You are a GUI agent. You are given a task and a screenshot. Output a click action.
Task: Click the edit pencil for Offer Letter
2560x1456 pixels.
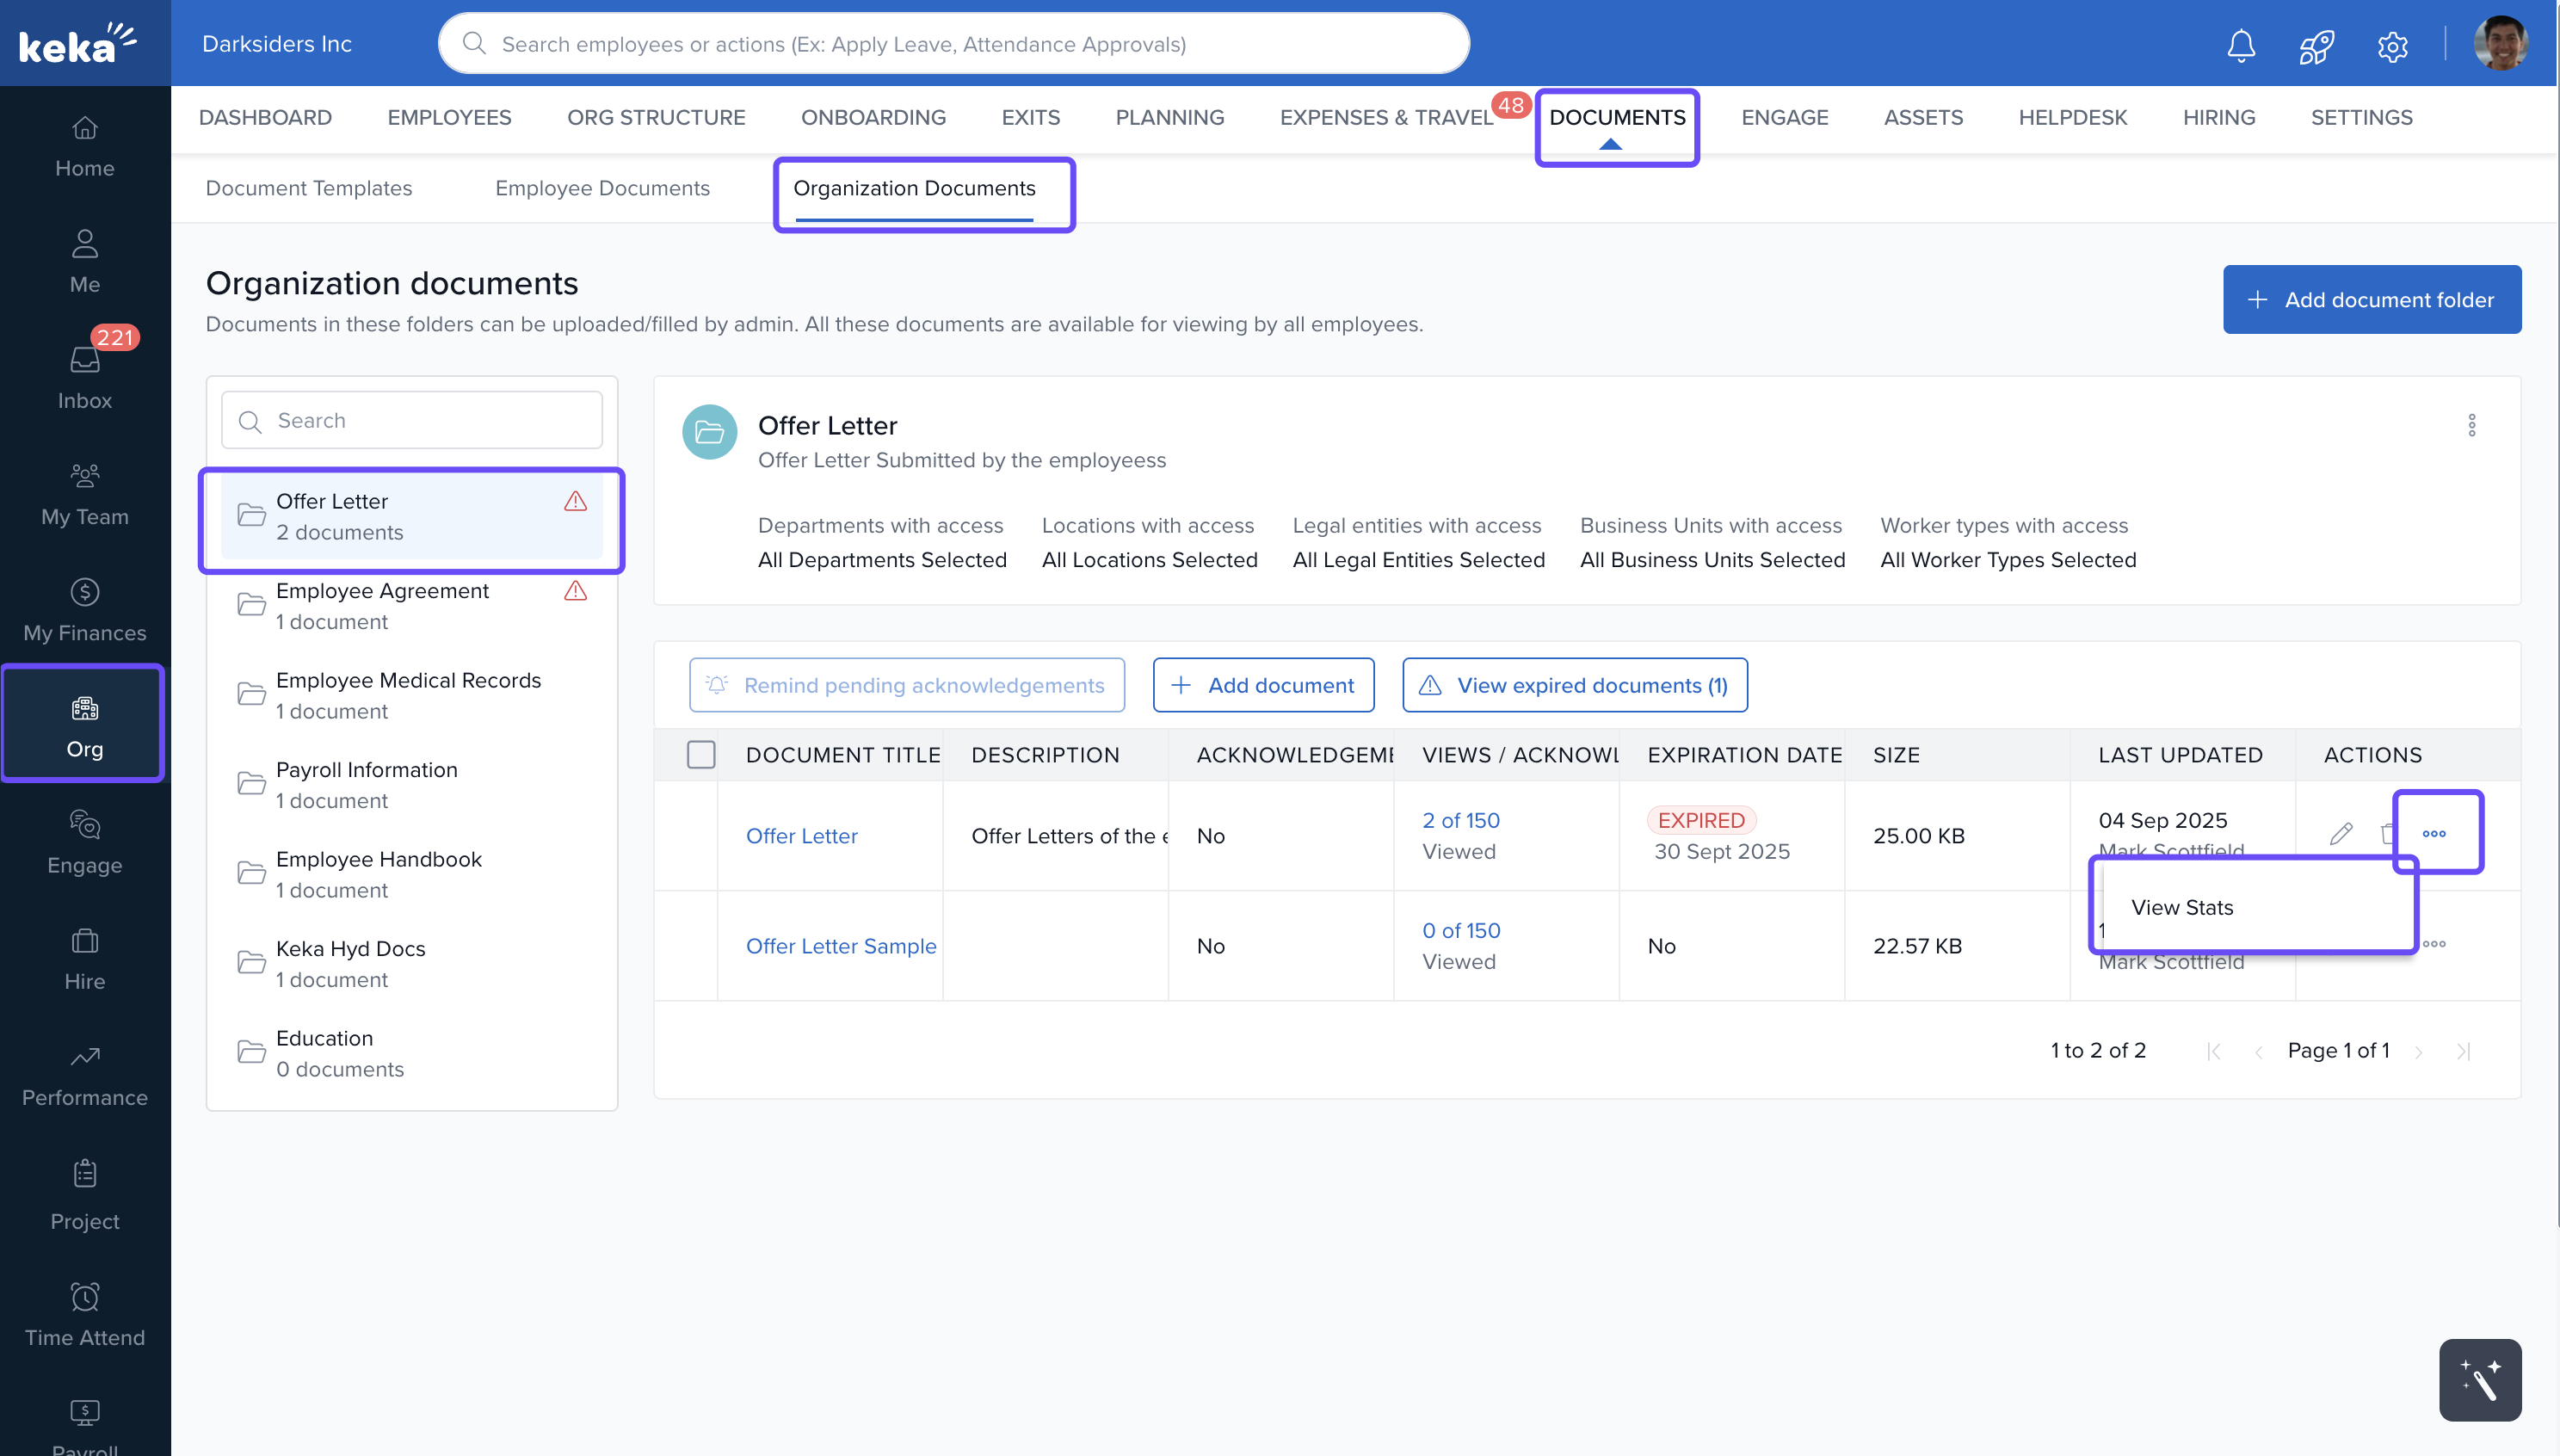pyautogui.click(x=2341, y=833)
